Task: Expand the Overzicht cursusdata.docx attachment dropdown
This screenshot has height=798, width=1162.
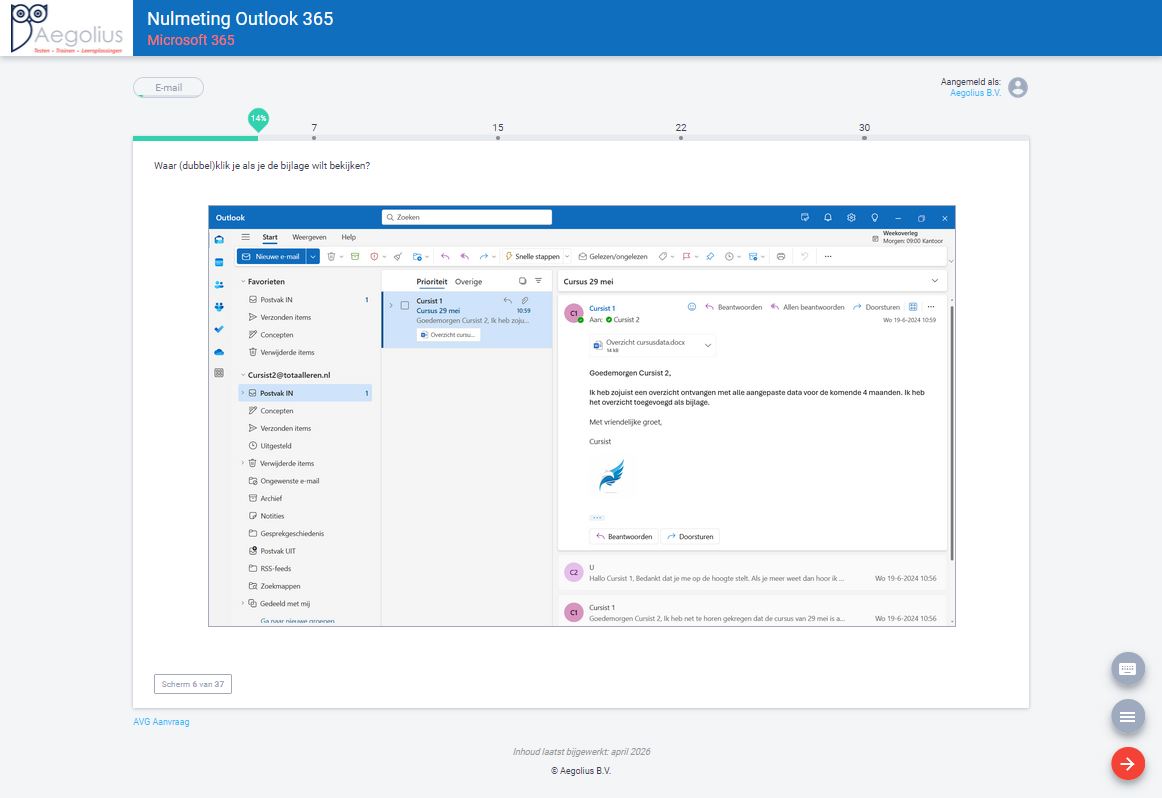Action: coord(708,345)
